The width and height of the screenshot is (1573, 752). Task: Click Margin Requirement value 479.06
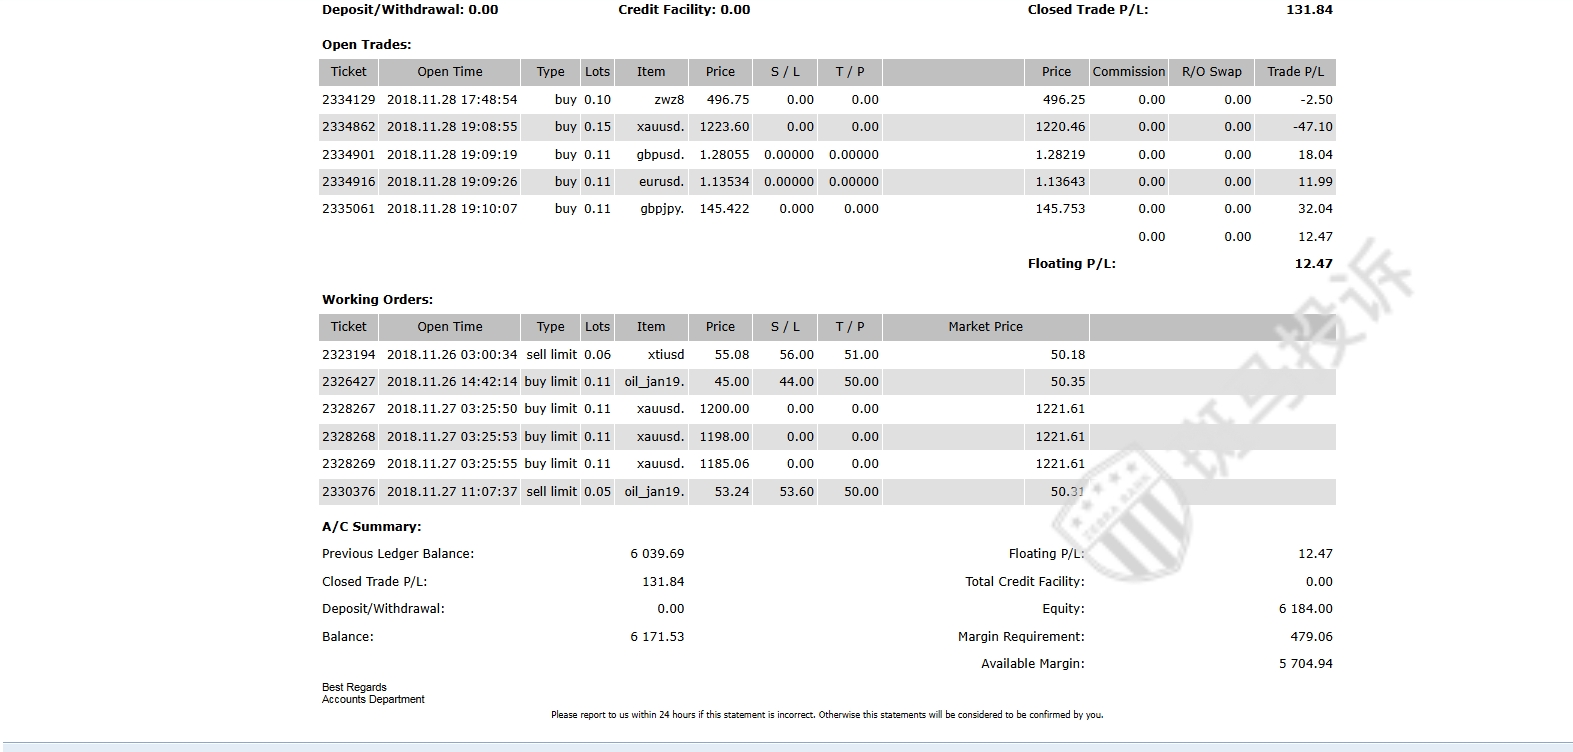(x=1312, y=637)
